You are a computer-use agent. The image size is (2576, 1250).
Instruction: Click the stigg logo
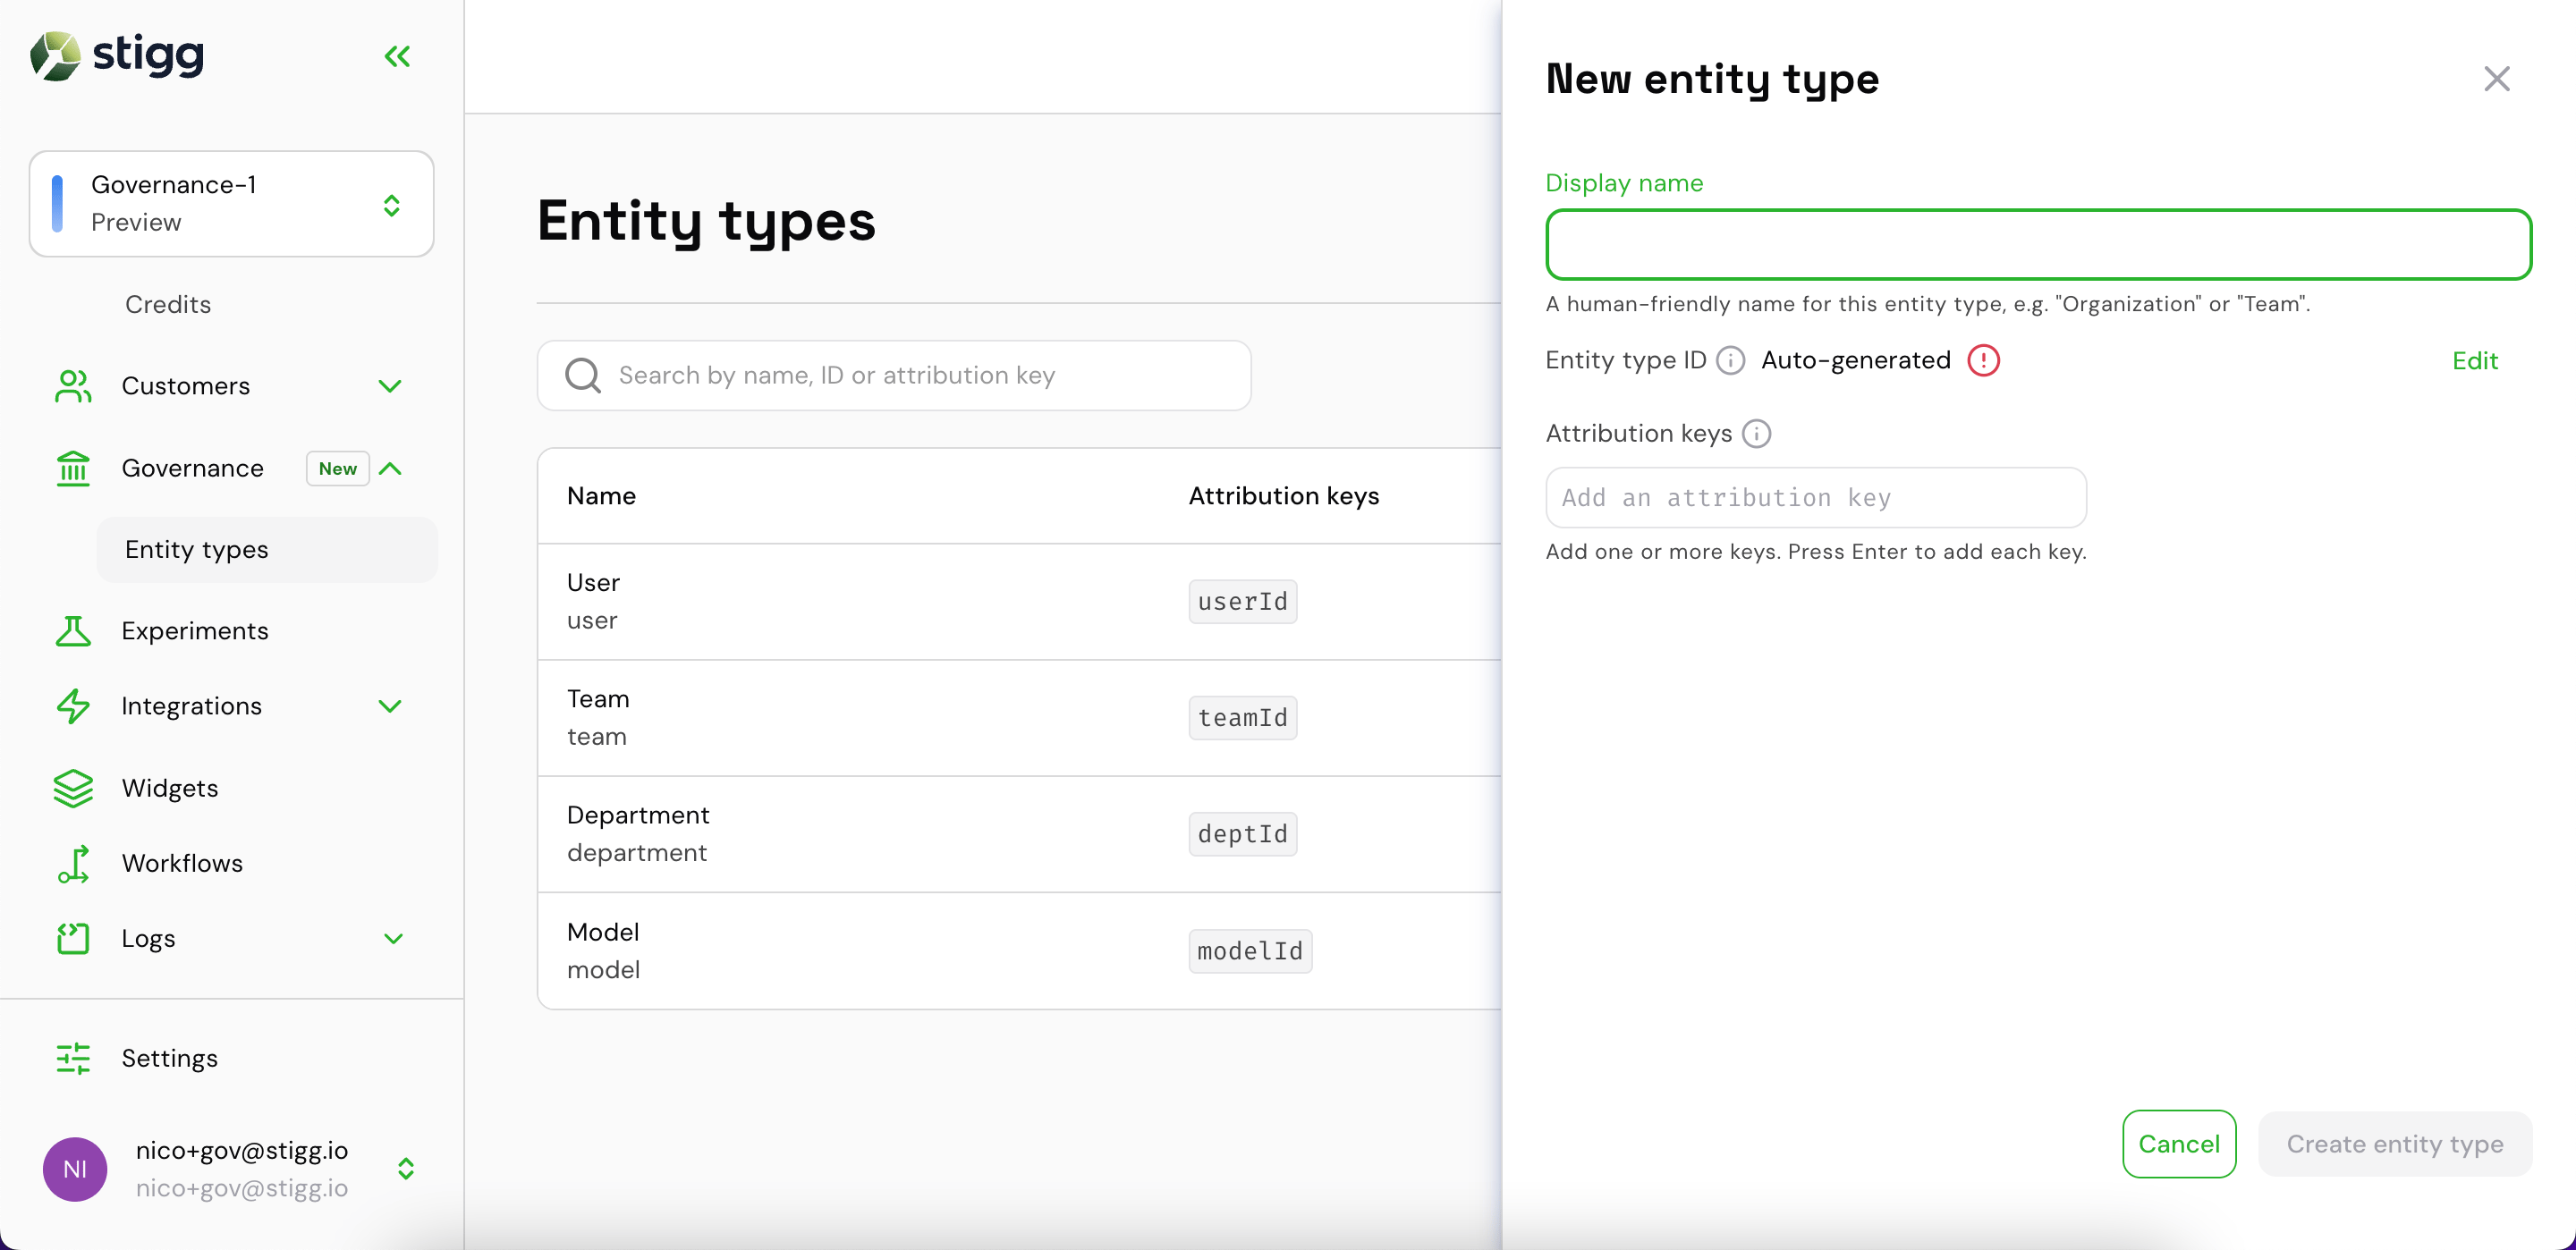point(117,55)
